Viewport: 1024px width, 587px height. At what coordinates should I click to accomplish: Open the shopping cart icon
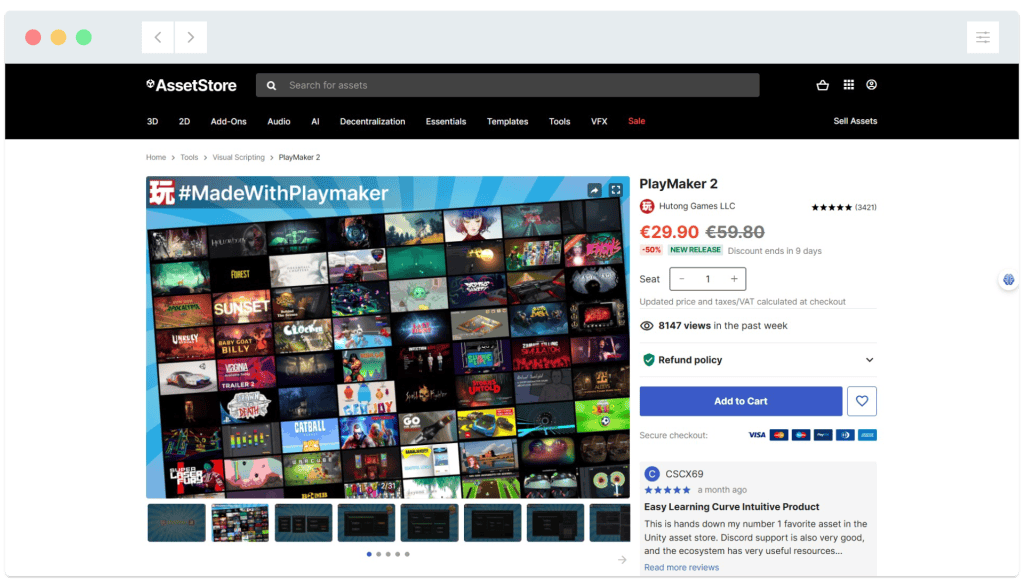(822, 85)
